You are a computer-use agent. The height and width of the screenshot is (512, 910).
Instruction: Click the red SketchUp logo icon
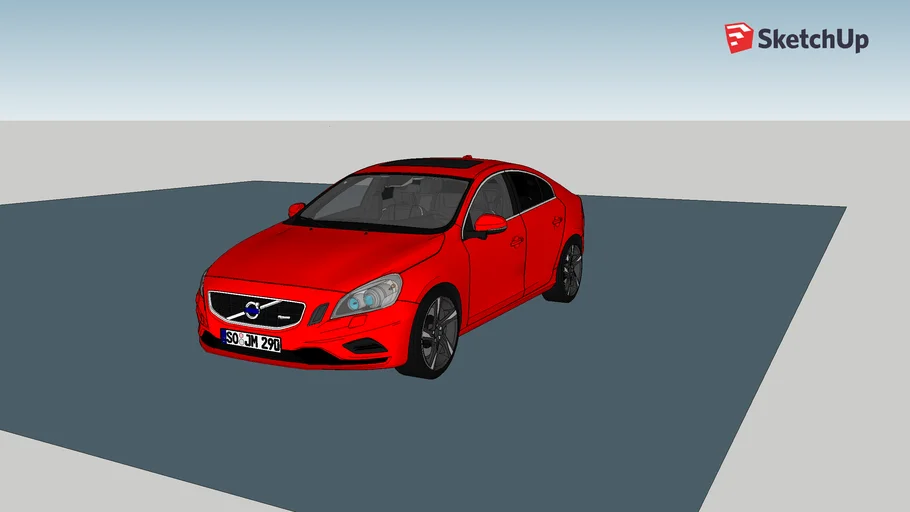(x=739, y=38)
